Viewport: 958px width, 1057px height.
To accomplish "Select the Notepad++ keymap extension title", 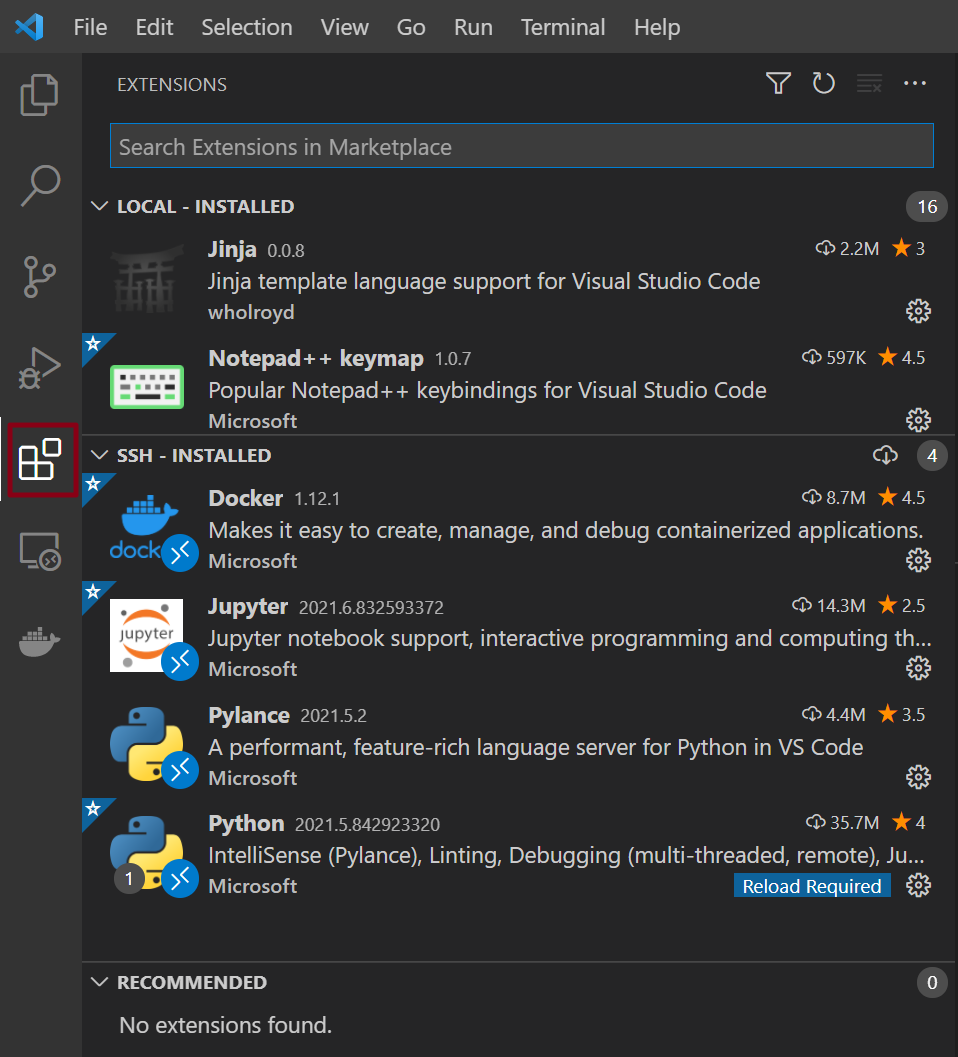I will 316,358.
